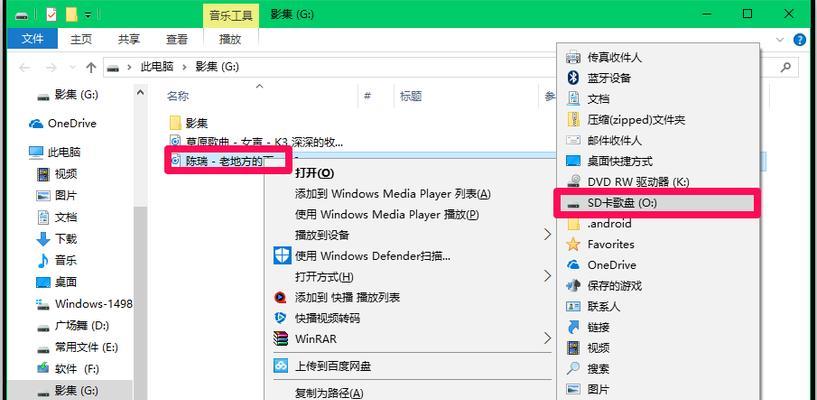
Task: Sort by the 名称 column header
Action: tap(178, 96)
